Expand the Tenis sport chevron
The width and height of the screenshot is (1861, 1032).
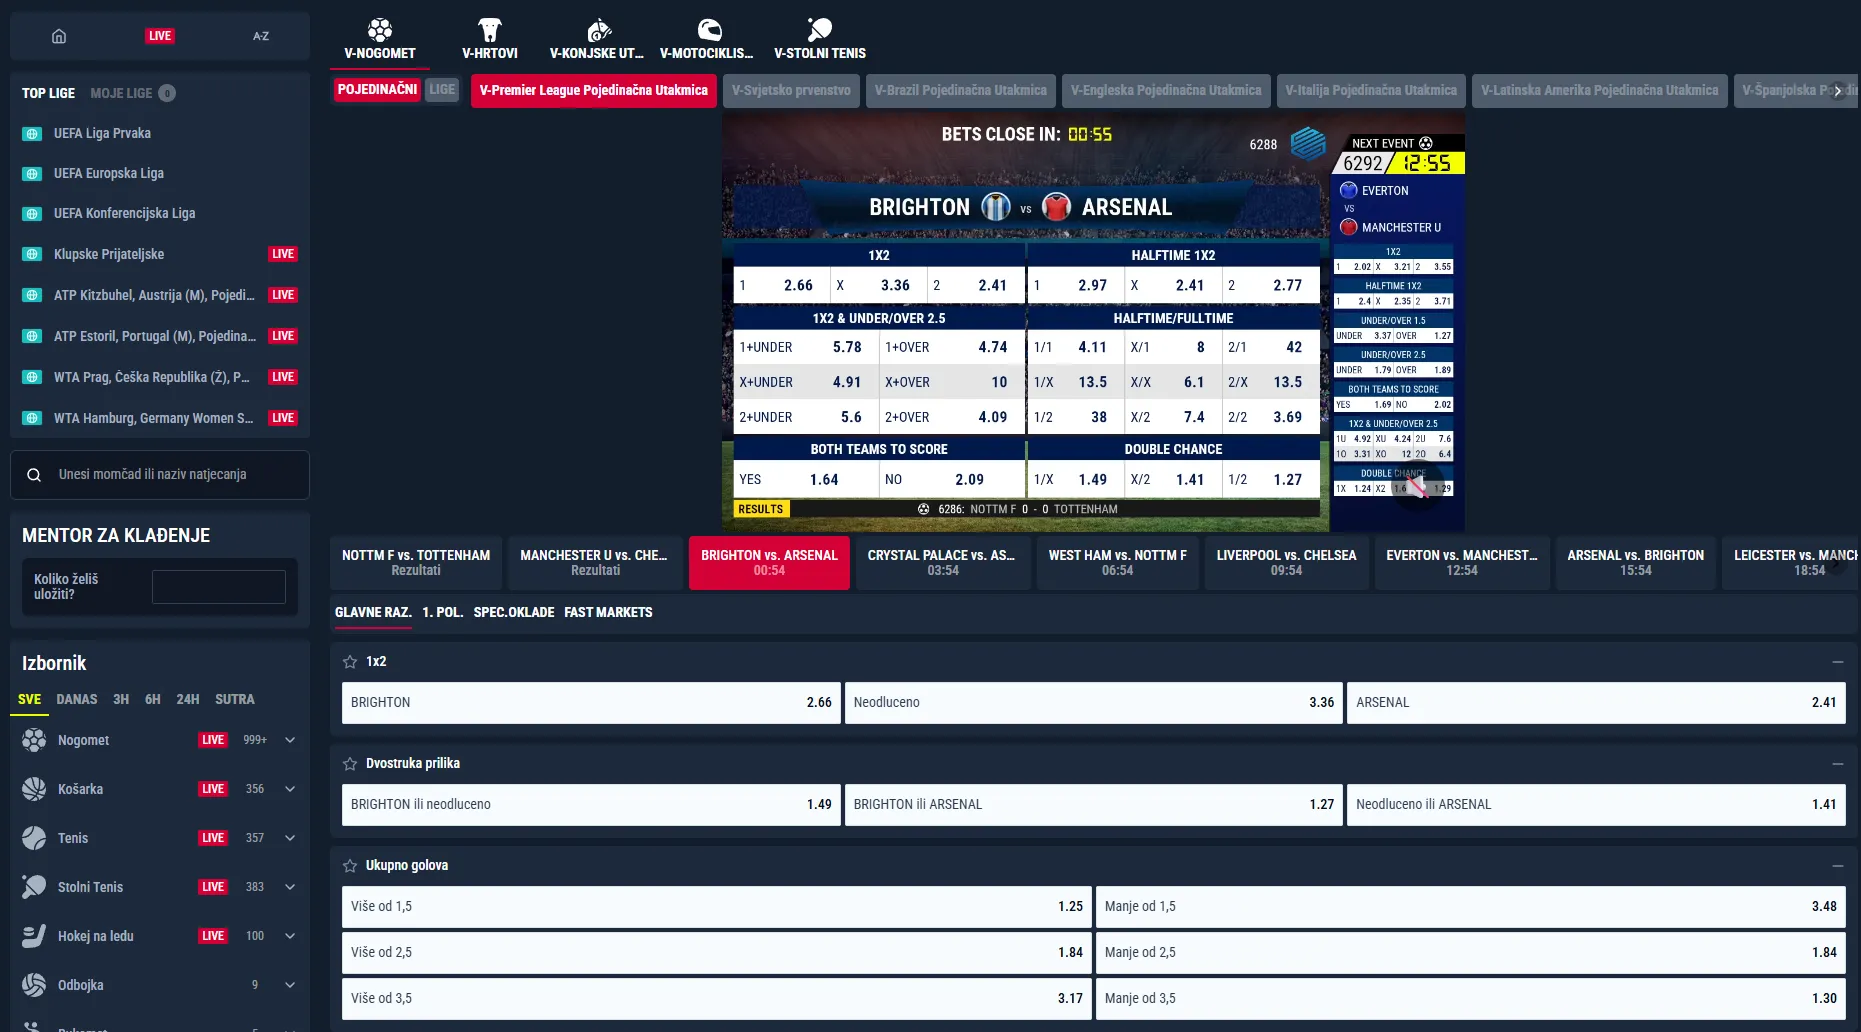290,838
